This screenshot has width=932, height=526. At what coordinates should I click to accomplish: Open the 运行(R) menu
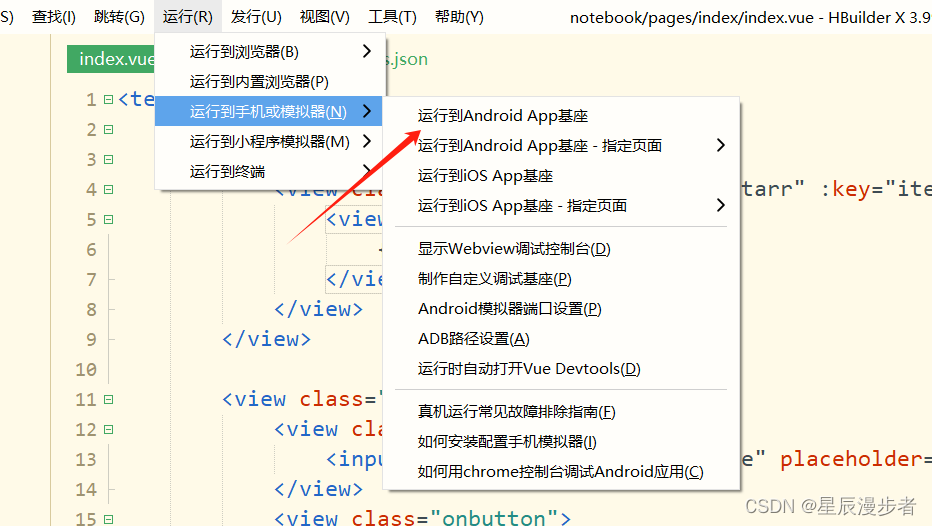click(x=187, y=17)
